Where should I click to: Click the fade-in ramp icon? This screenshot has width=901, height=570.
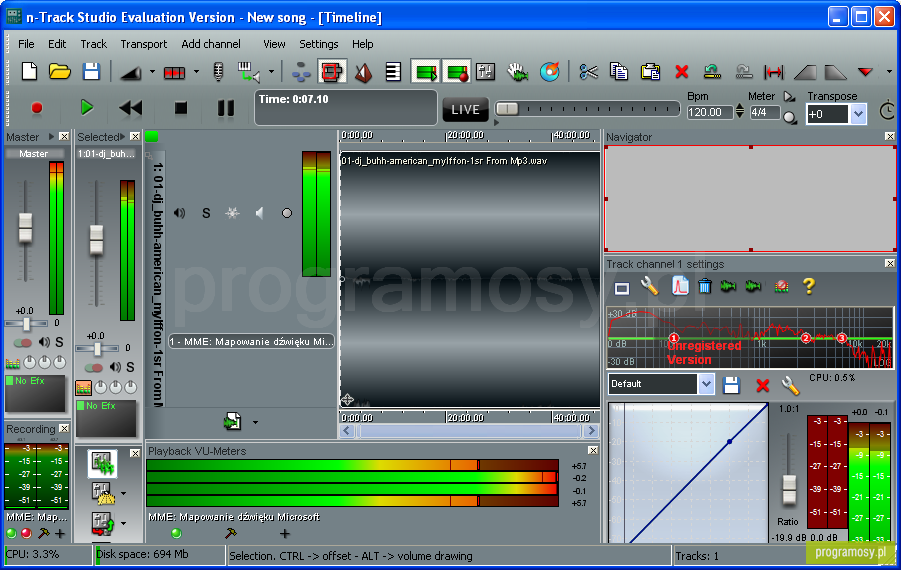805,72
